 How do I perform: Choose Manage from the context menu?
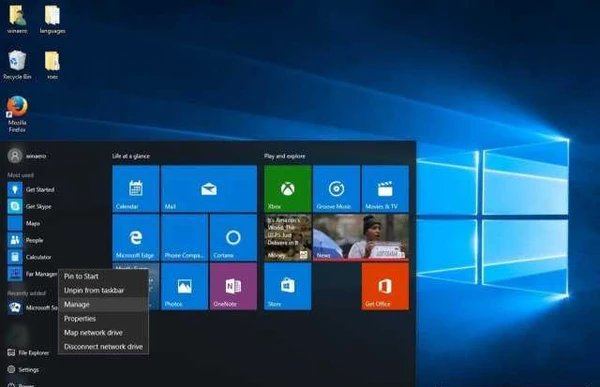coord(103,304)
